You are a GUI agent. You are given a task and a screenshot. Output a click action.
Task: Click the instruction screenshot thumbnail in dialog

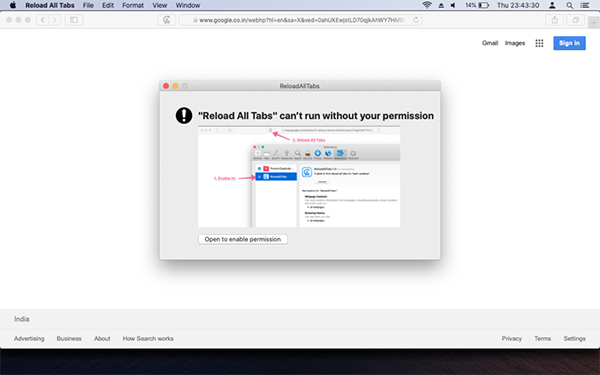pos(299,176)
